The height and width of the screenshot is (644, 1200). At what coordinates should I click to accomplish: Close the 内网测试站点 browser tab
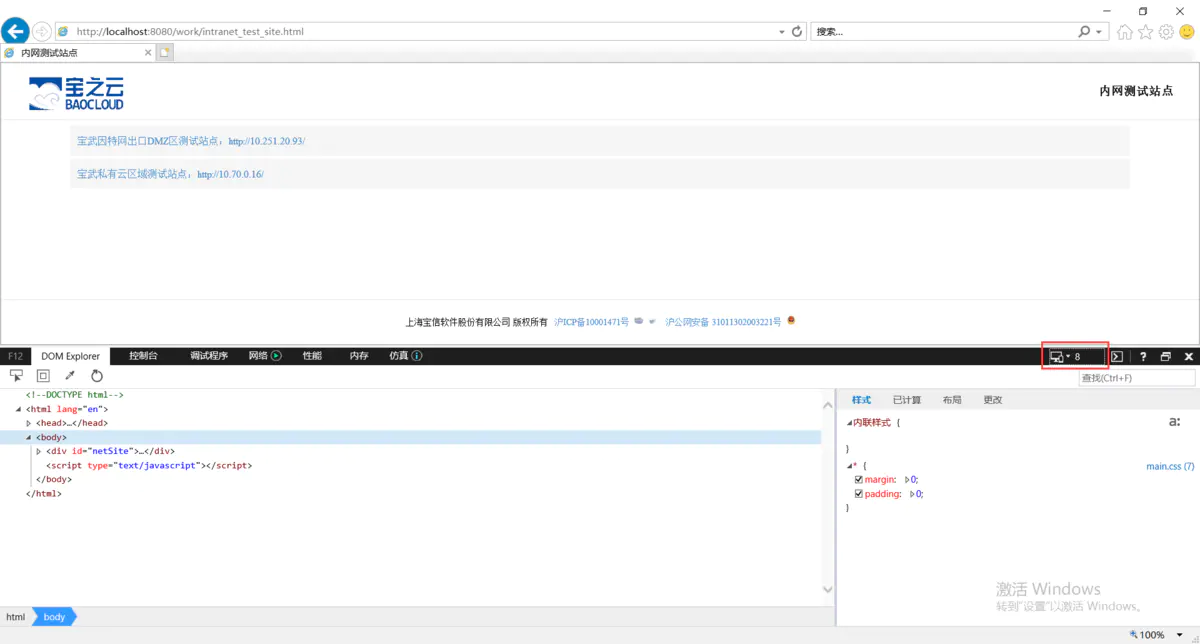pyautogui.click(x=148, y=52)
